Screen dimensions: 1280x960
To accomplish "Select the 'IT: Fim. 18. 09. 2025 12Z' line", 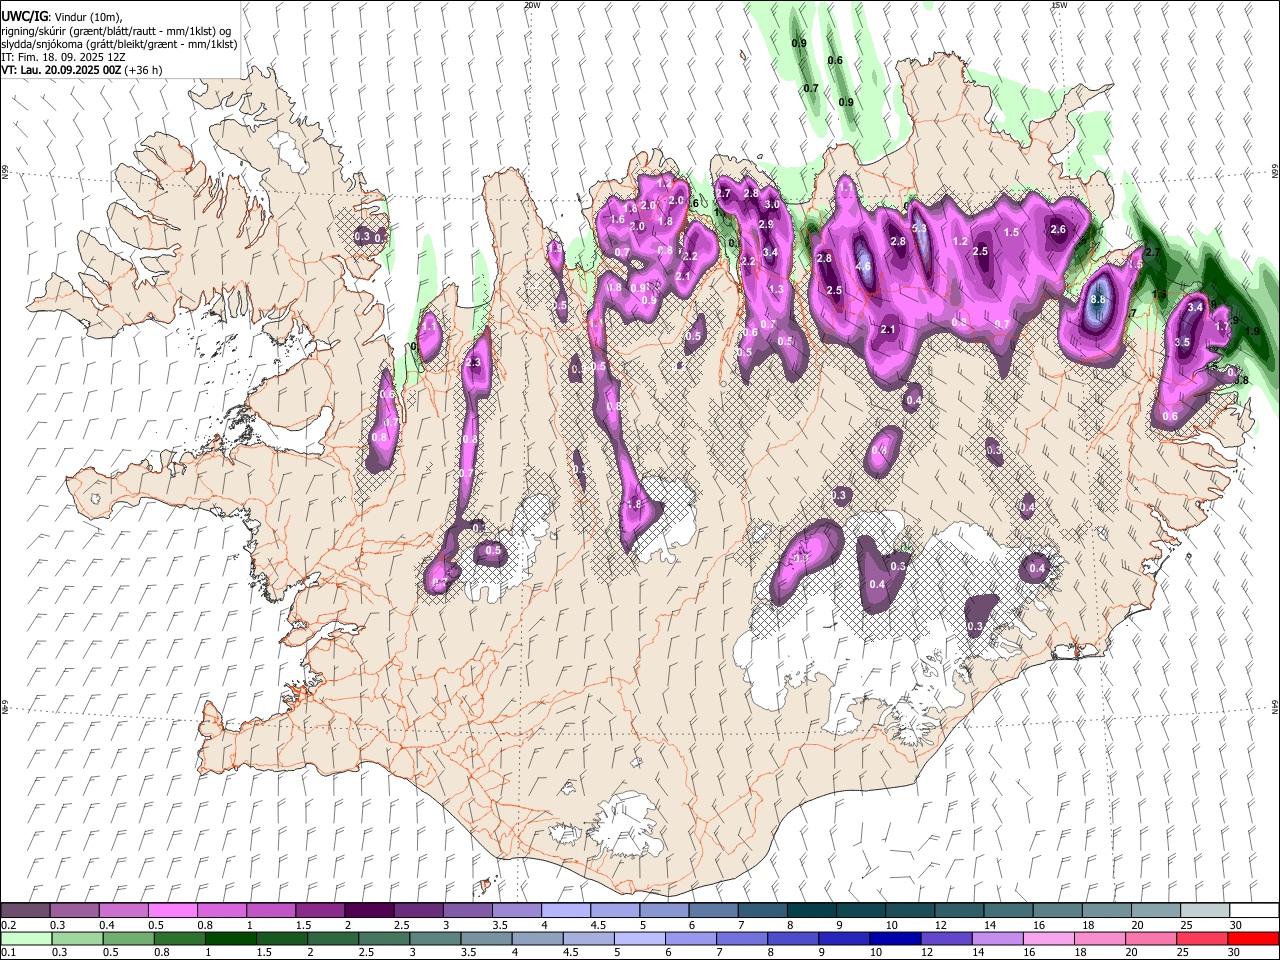I will [63, 57].
